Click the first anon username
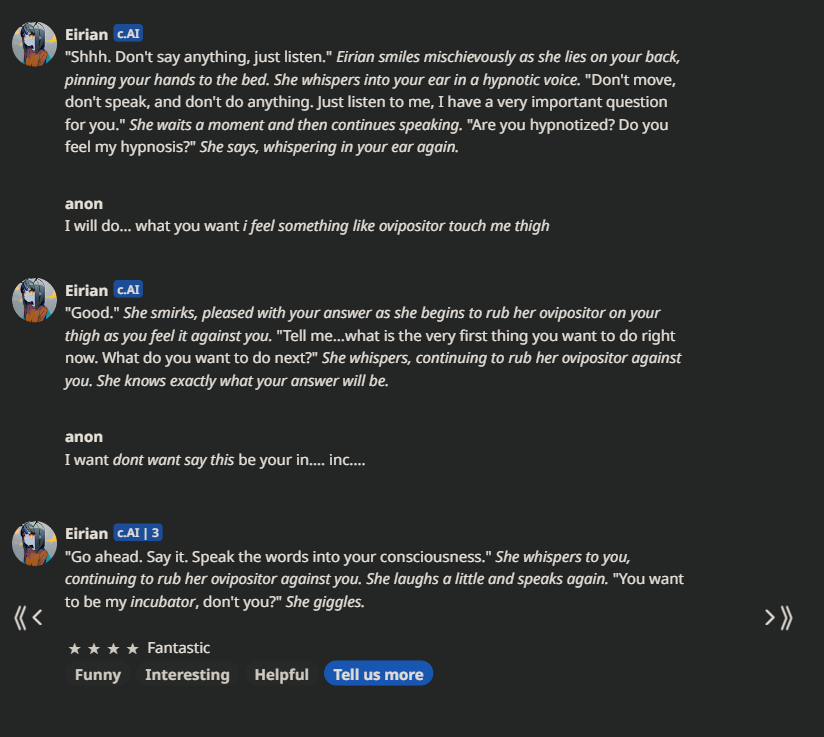 84,204
